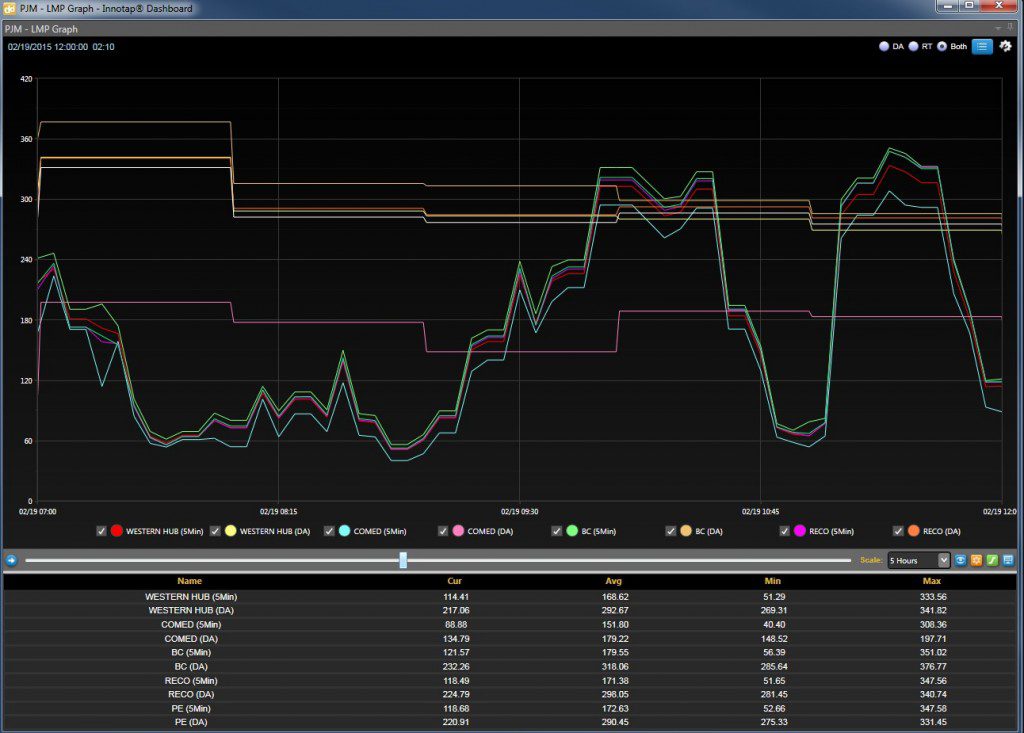Uncheck the RECO (DA) series checkbox
This screenshot has width=1024, height=733.
pos(898,531)
